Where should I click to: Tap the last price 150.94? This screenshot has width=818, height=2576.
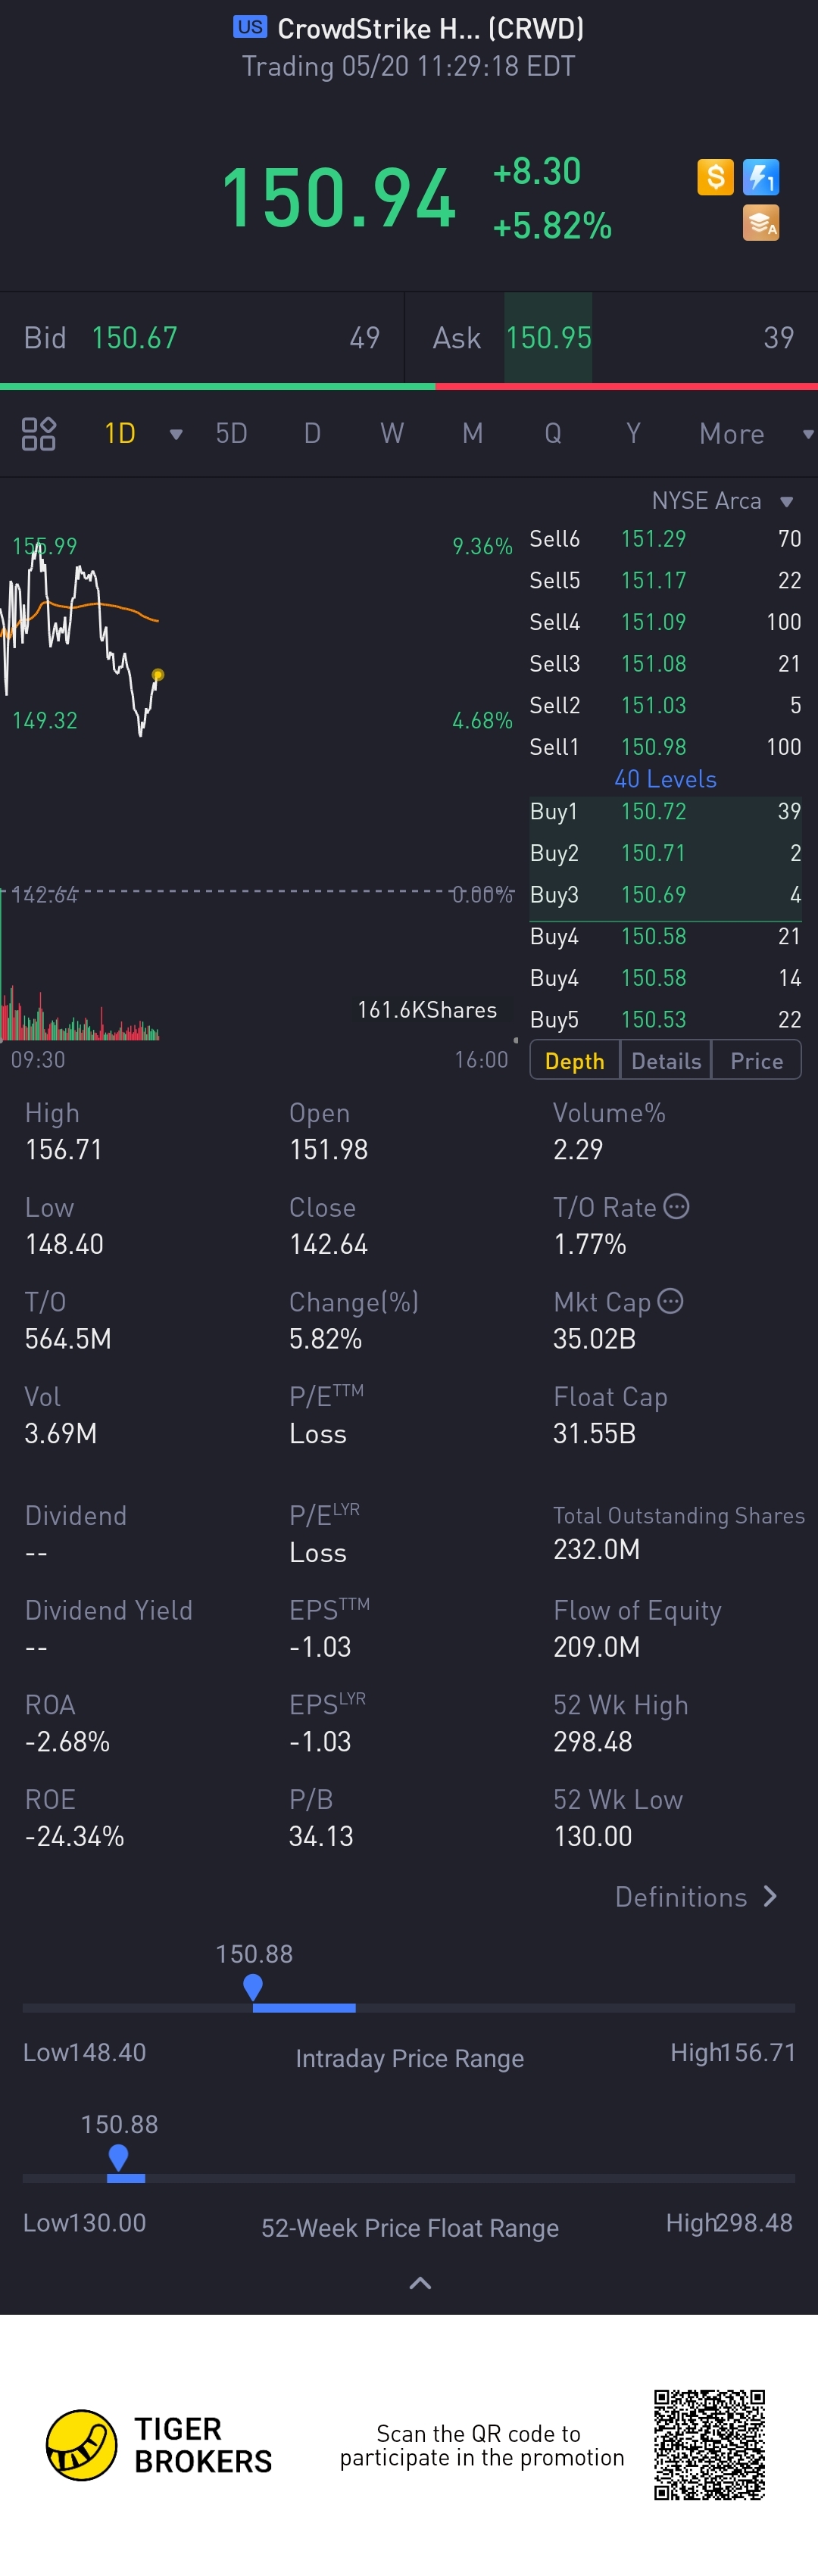339,198
